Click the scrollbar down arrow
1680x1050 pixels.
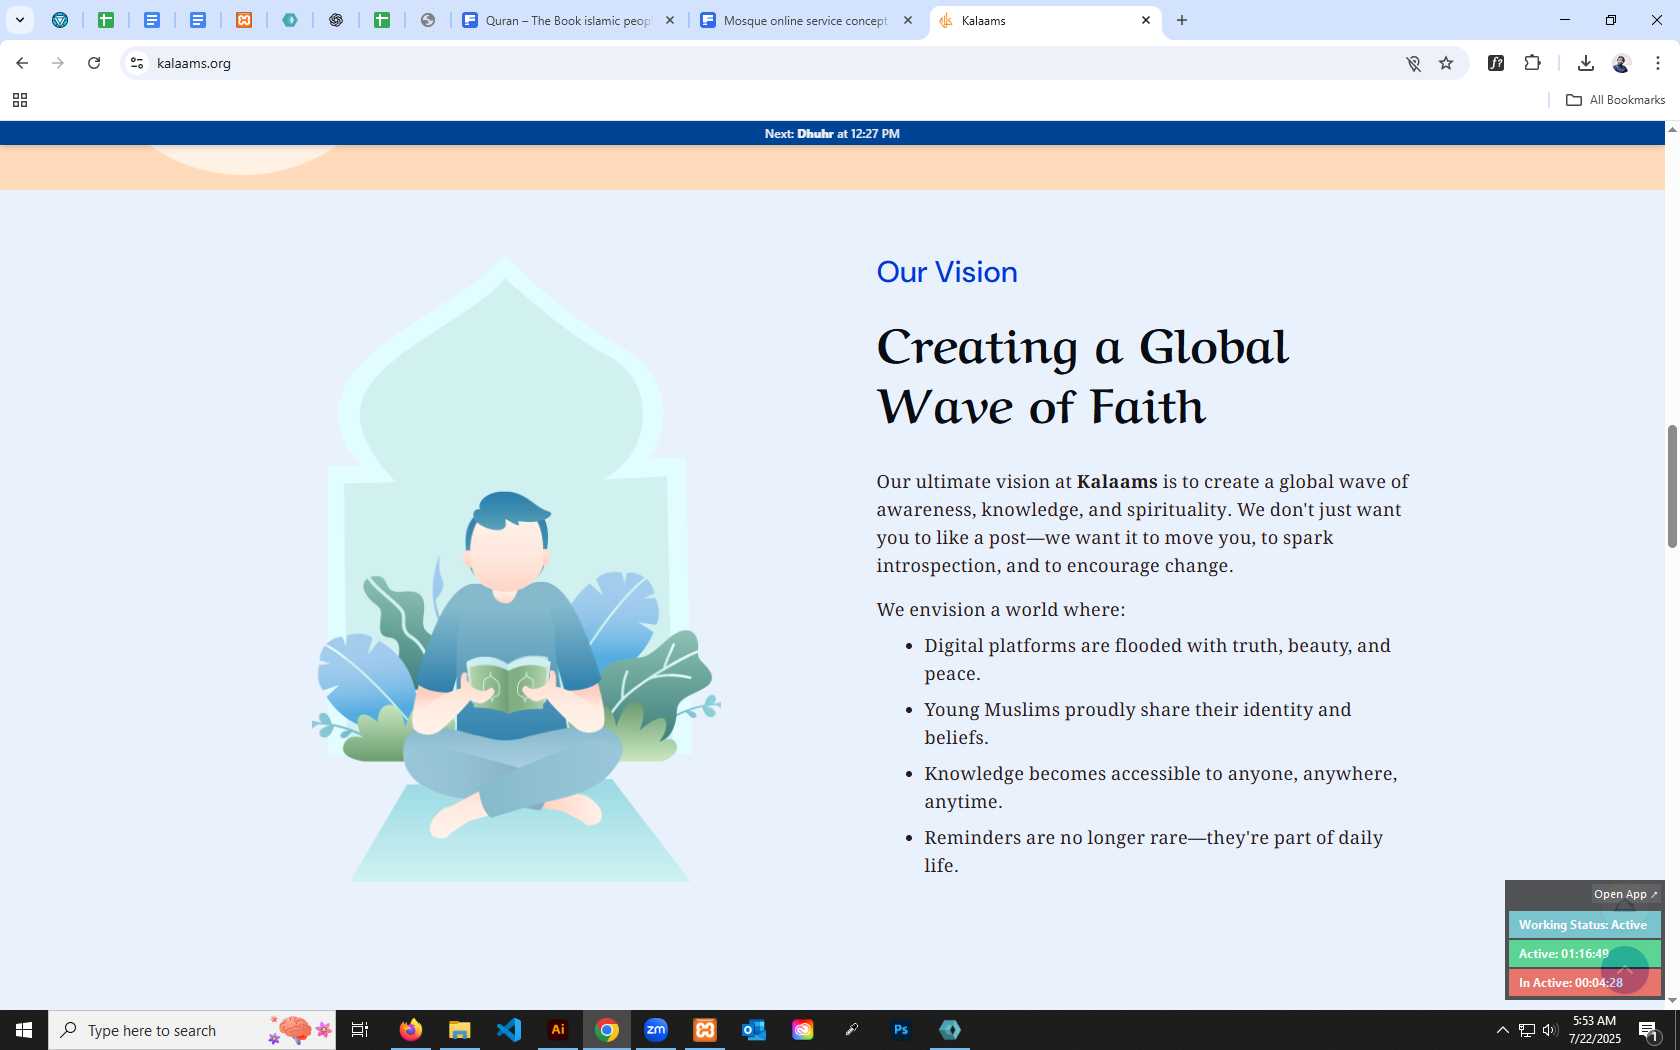[1672, 1000]
